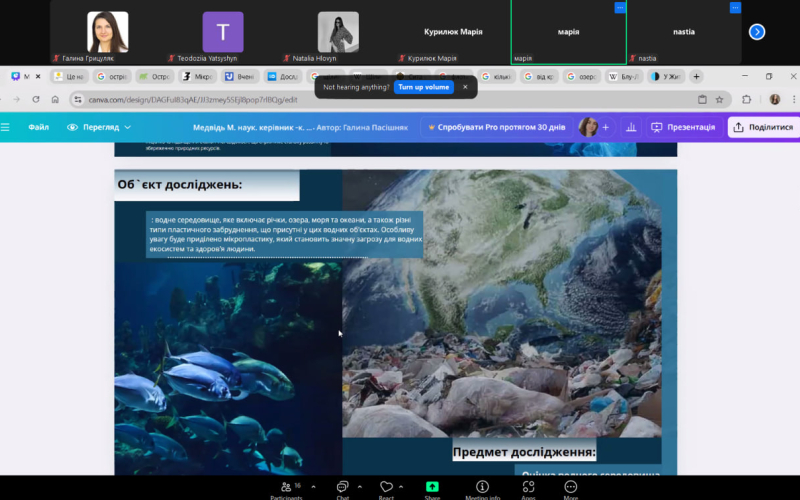Select Natalia Hlovyn video thumbnail
Viewport: 800px width, 500px height.
[x=338, y=32]
